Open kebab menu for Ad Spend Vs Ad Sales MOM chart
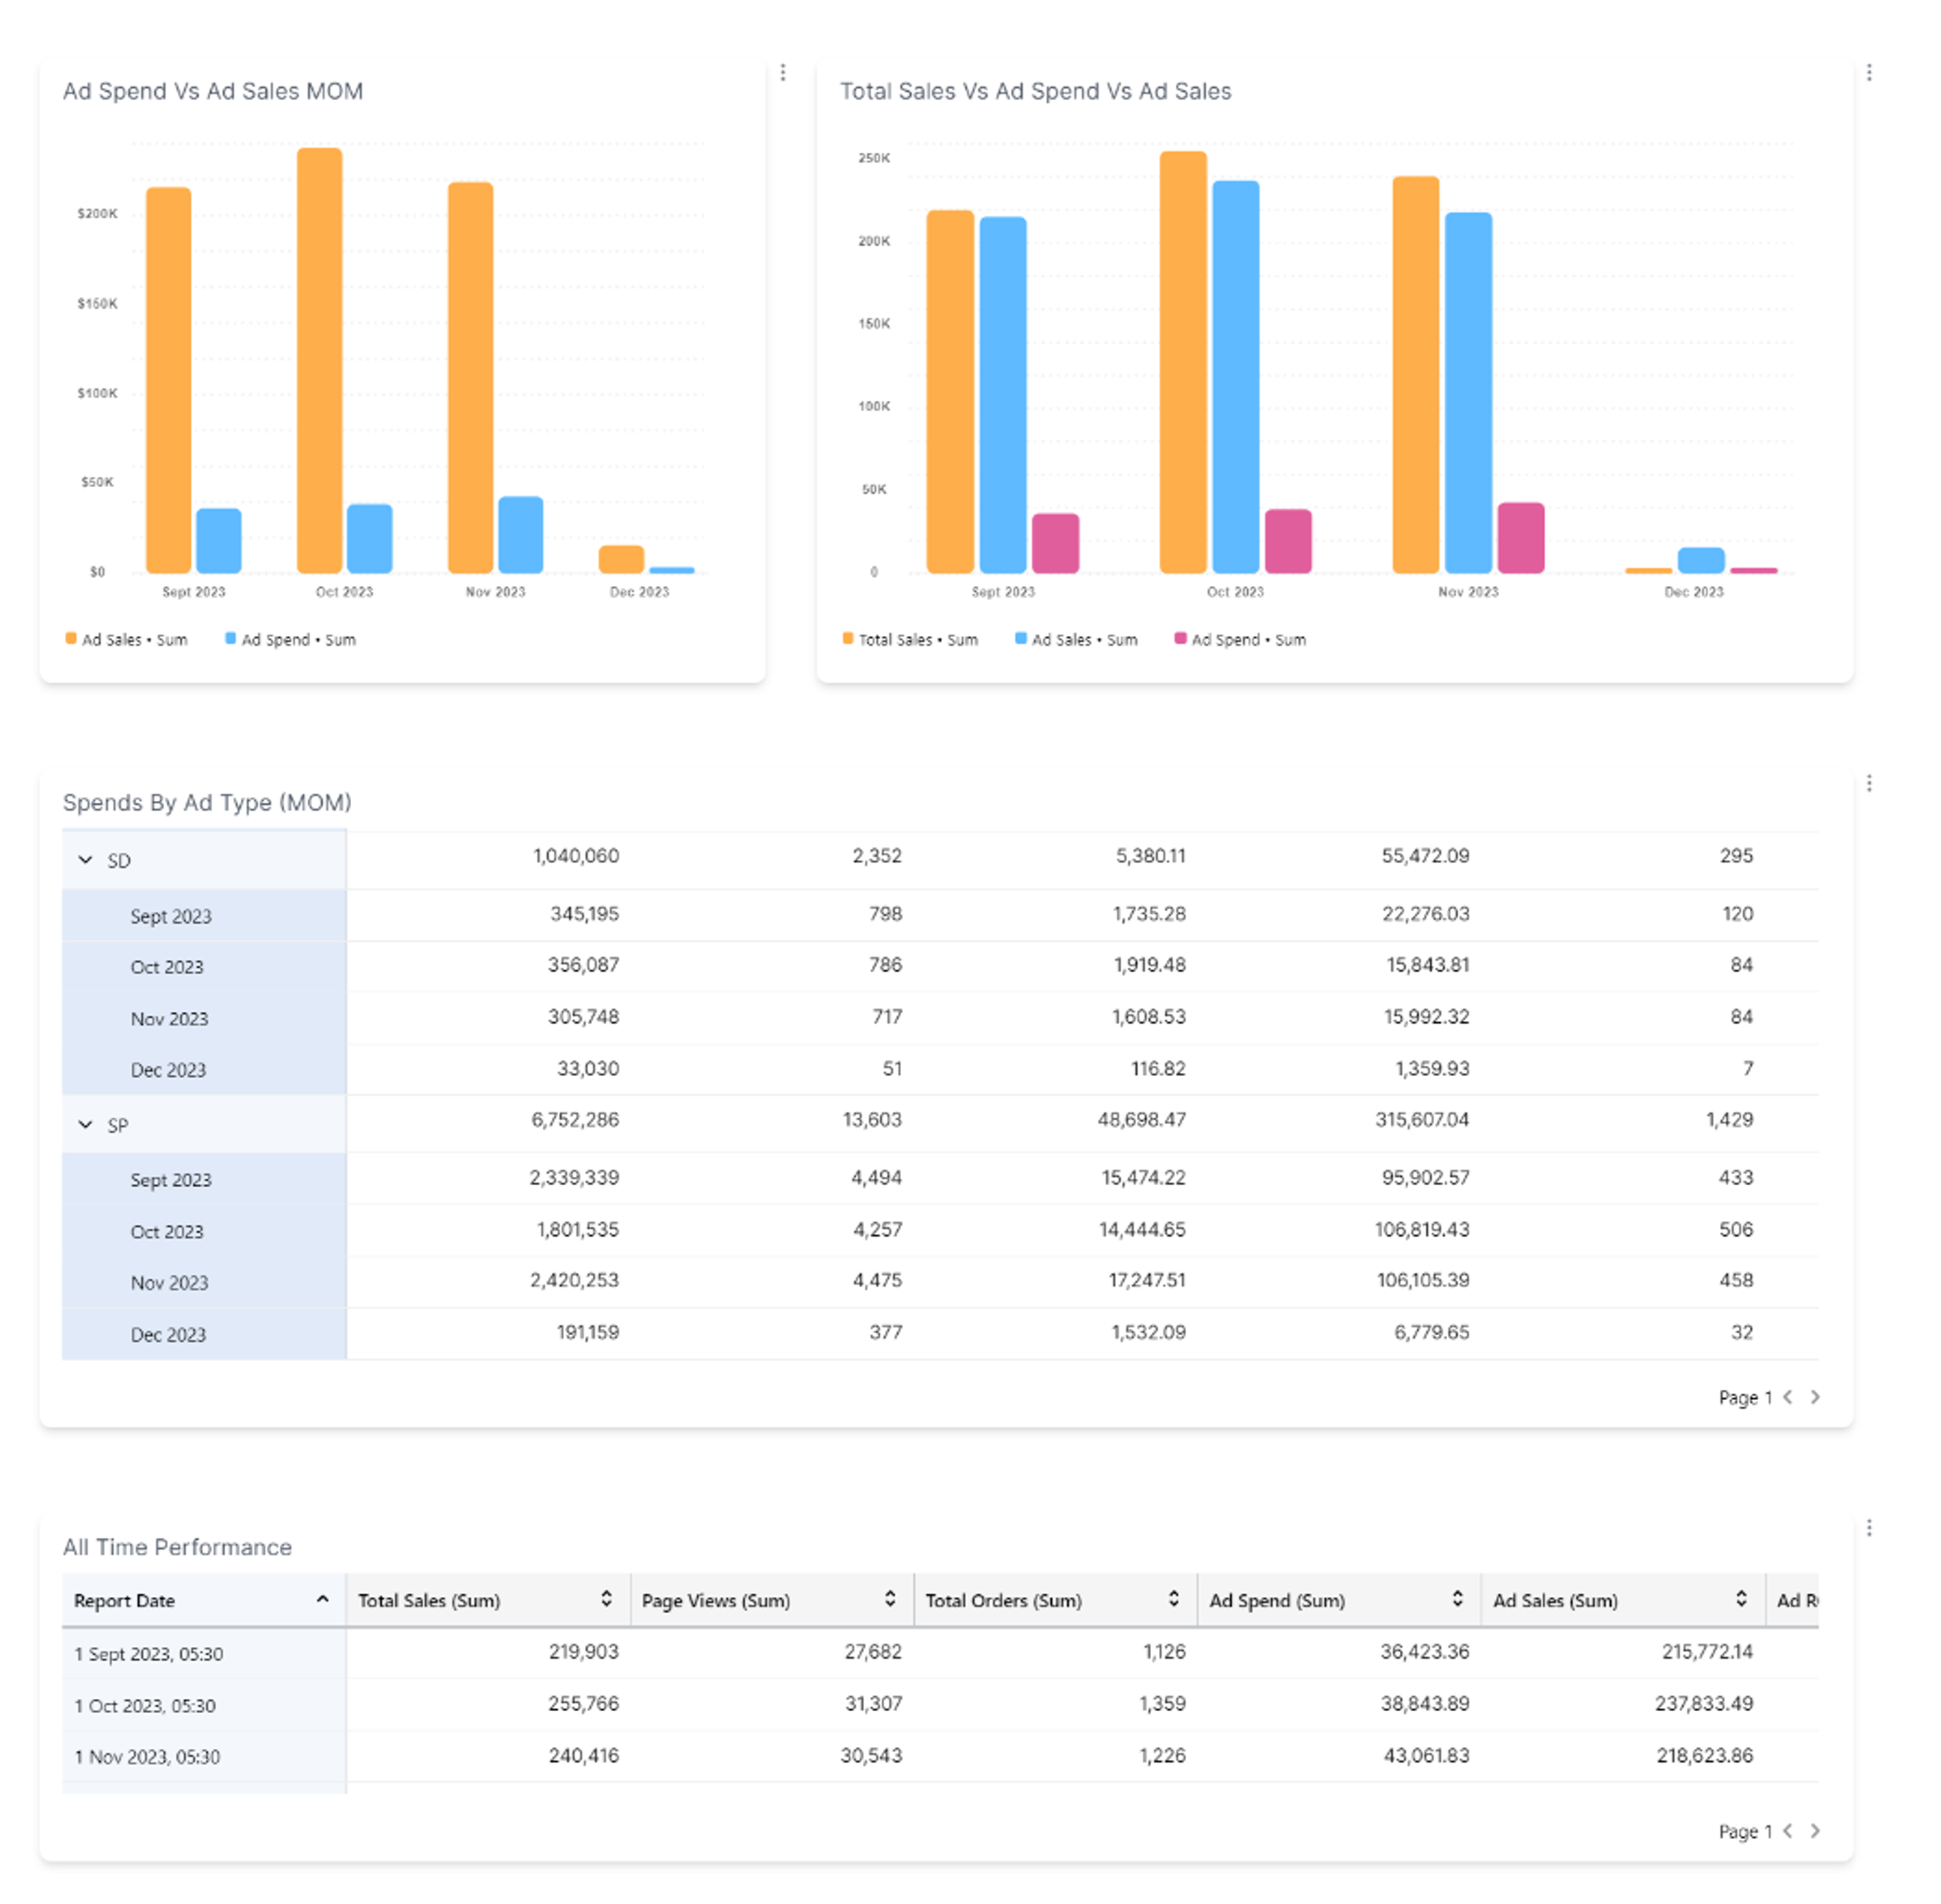Screen dimensions: 1941x1904 (x=783, y=73)
